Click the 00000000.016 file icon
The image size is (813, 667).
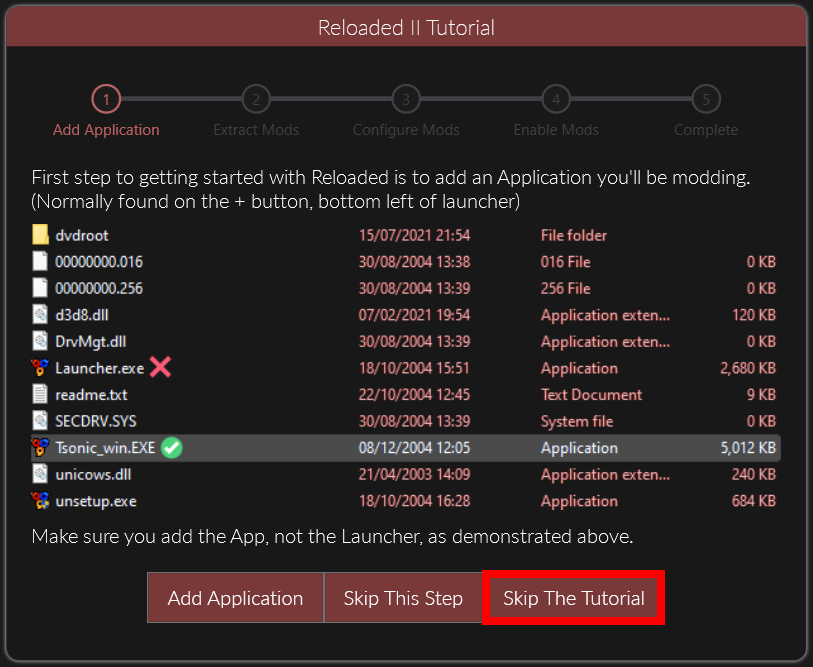coord(40,261)
